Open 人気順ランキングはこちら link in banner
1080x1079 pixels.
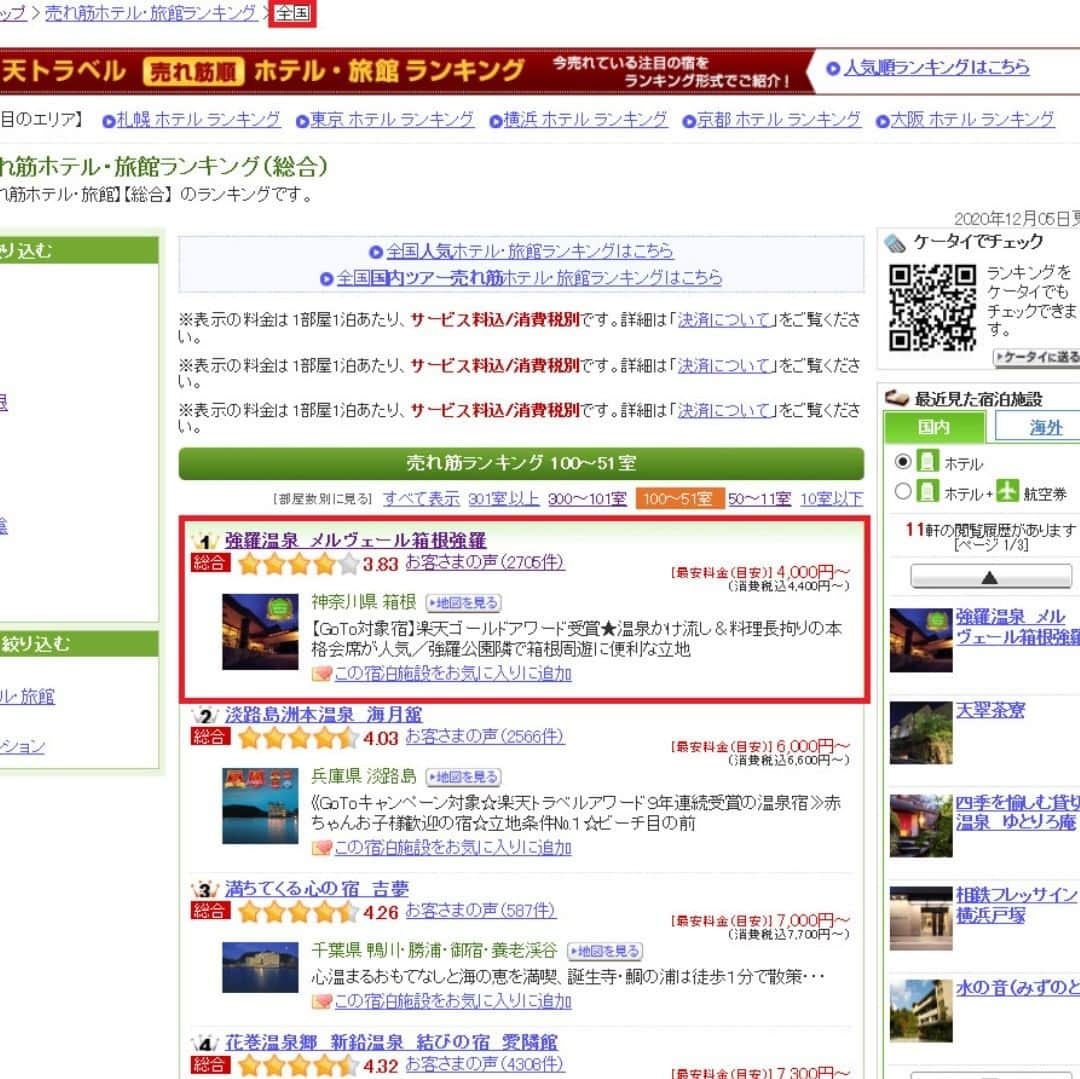tap(936, 67)
